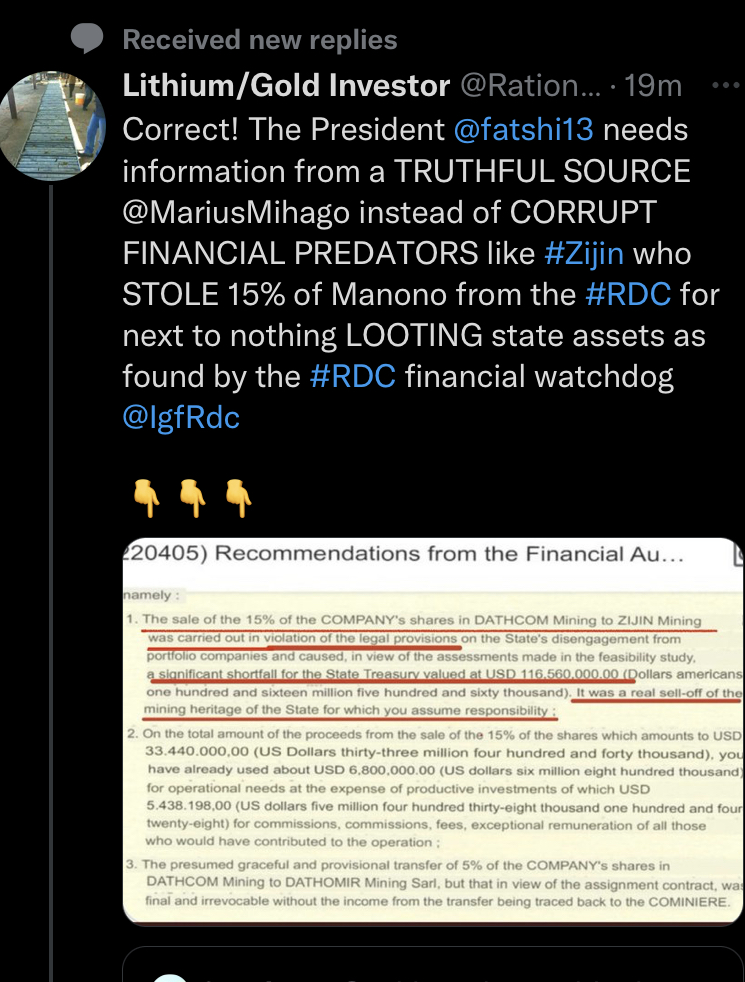The height and width of the screenshot is (982, 745).
Task: Click the Lithium/Gold Investor display name
Action: coord(286,86)
